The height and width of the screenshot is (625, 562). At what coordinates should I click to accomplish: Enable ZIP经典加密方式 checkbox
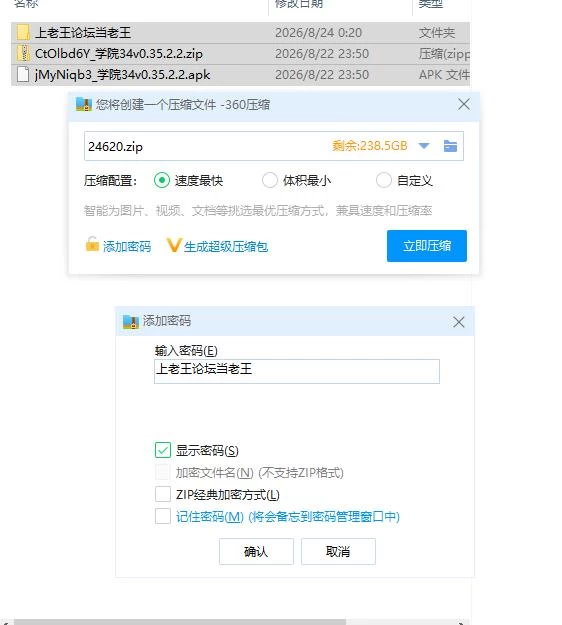[163, 494]
